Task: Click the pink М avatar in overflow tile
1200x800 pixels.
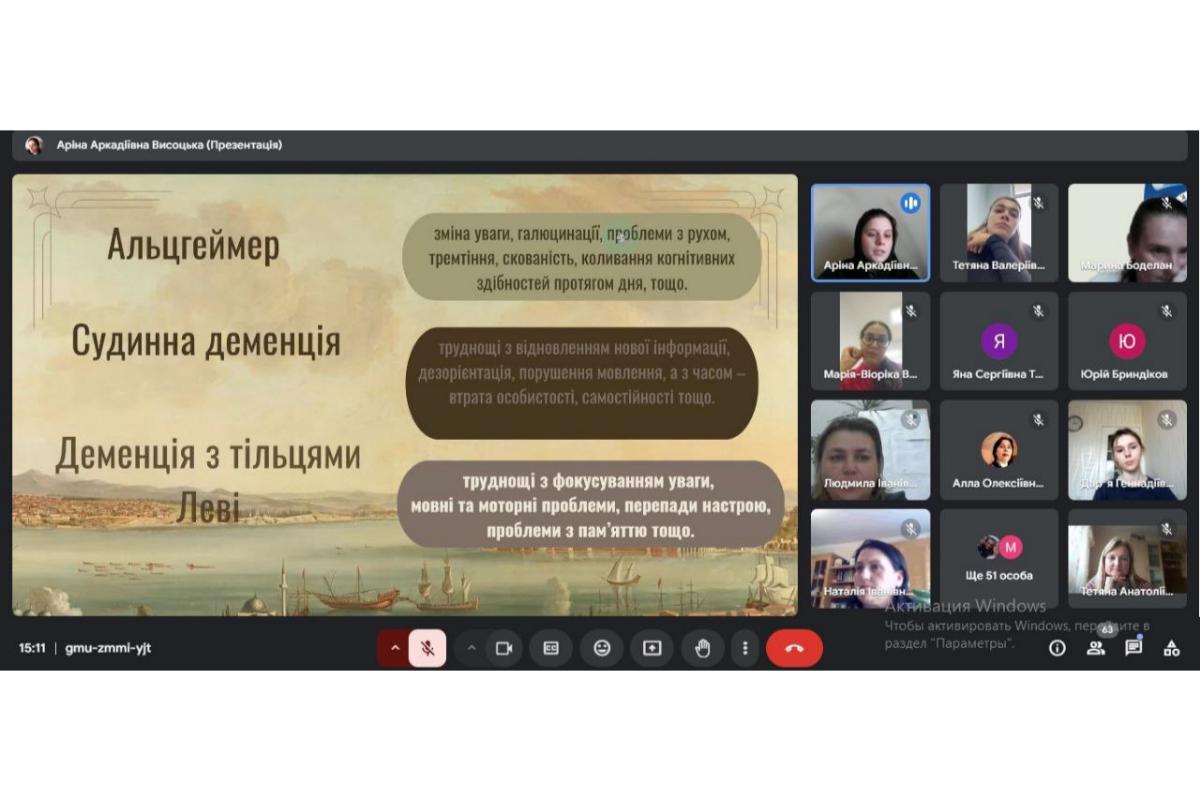Action: [1011, 547]
